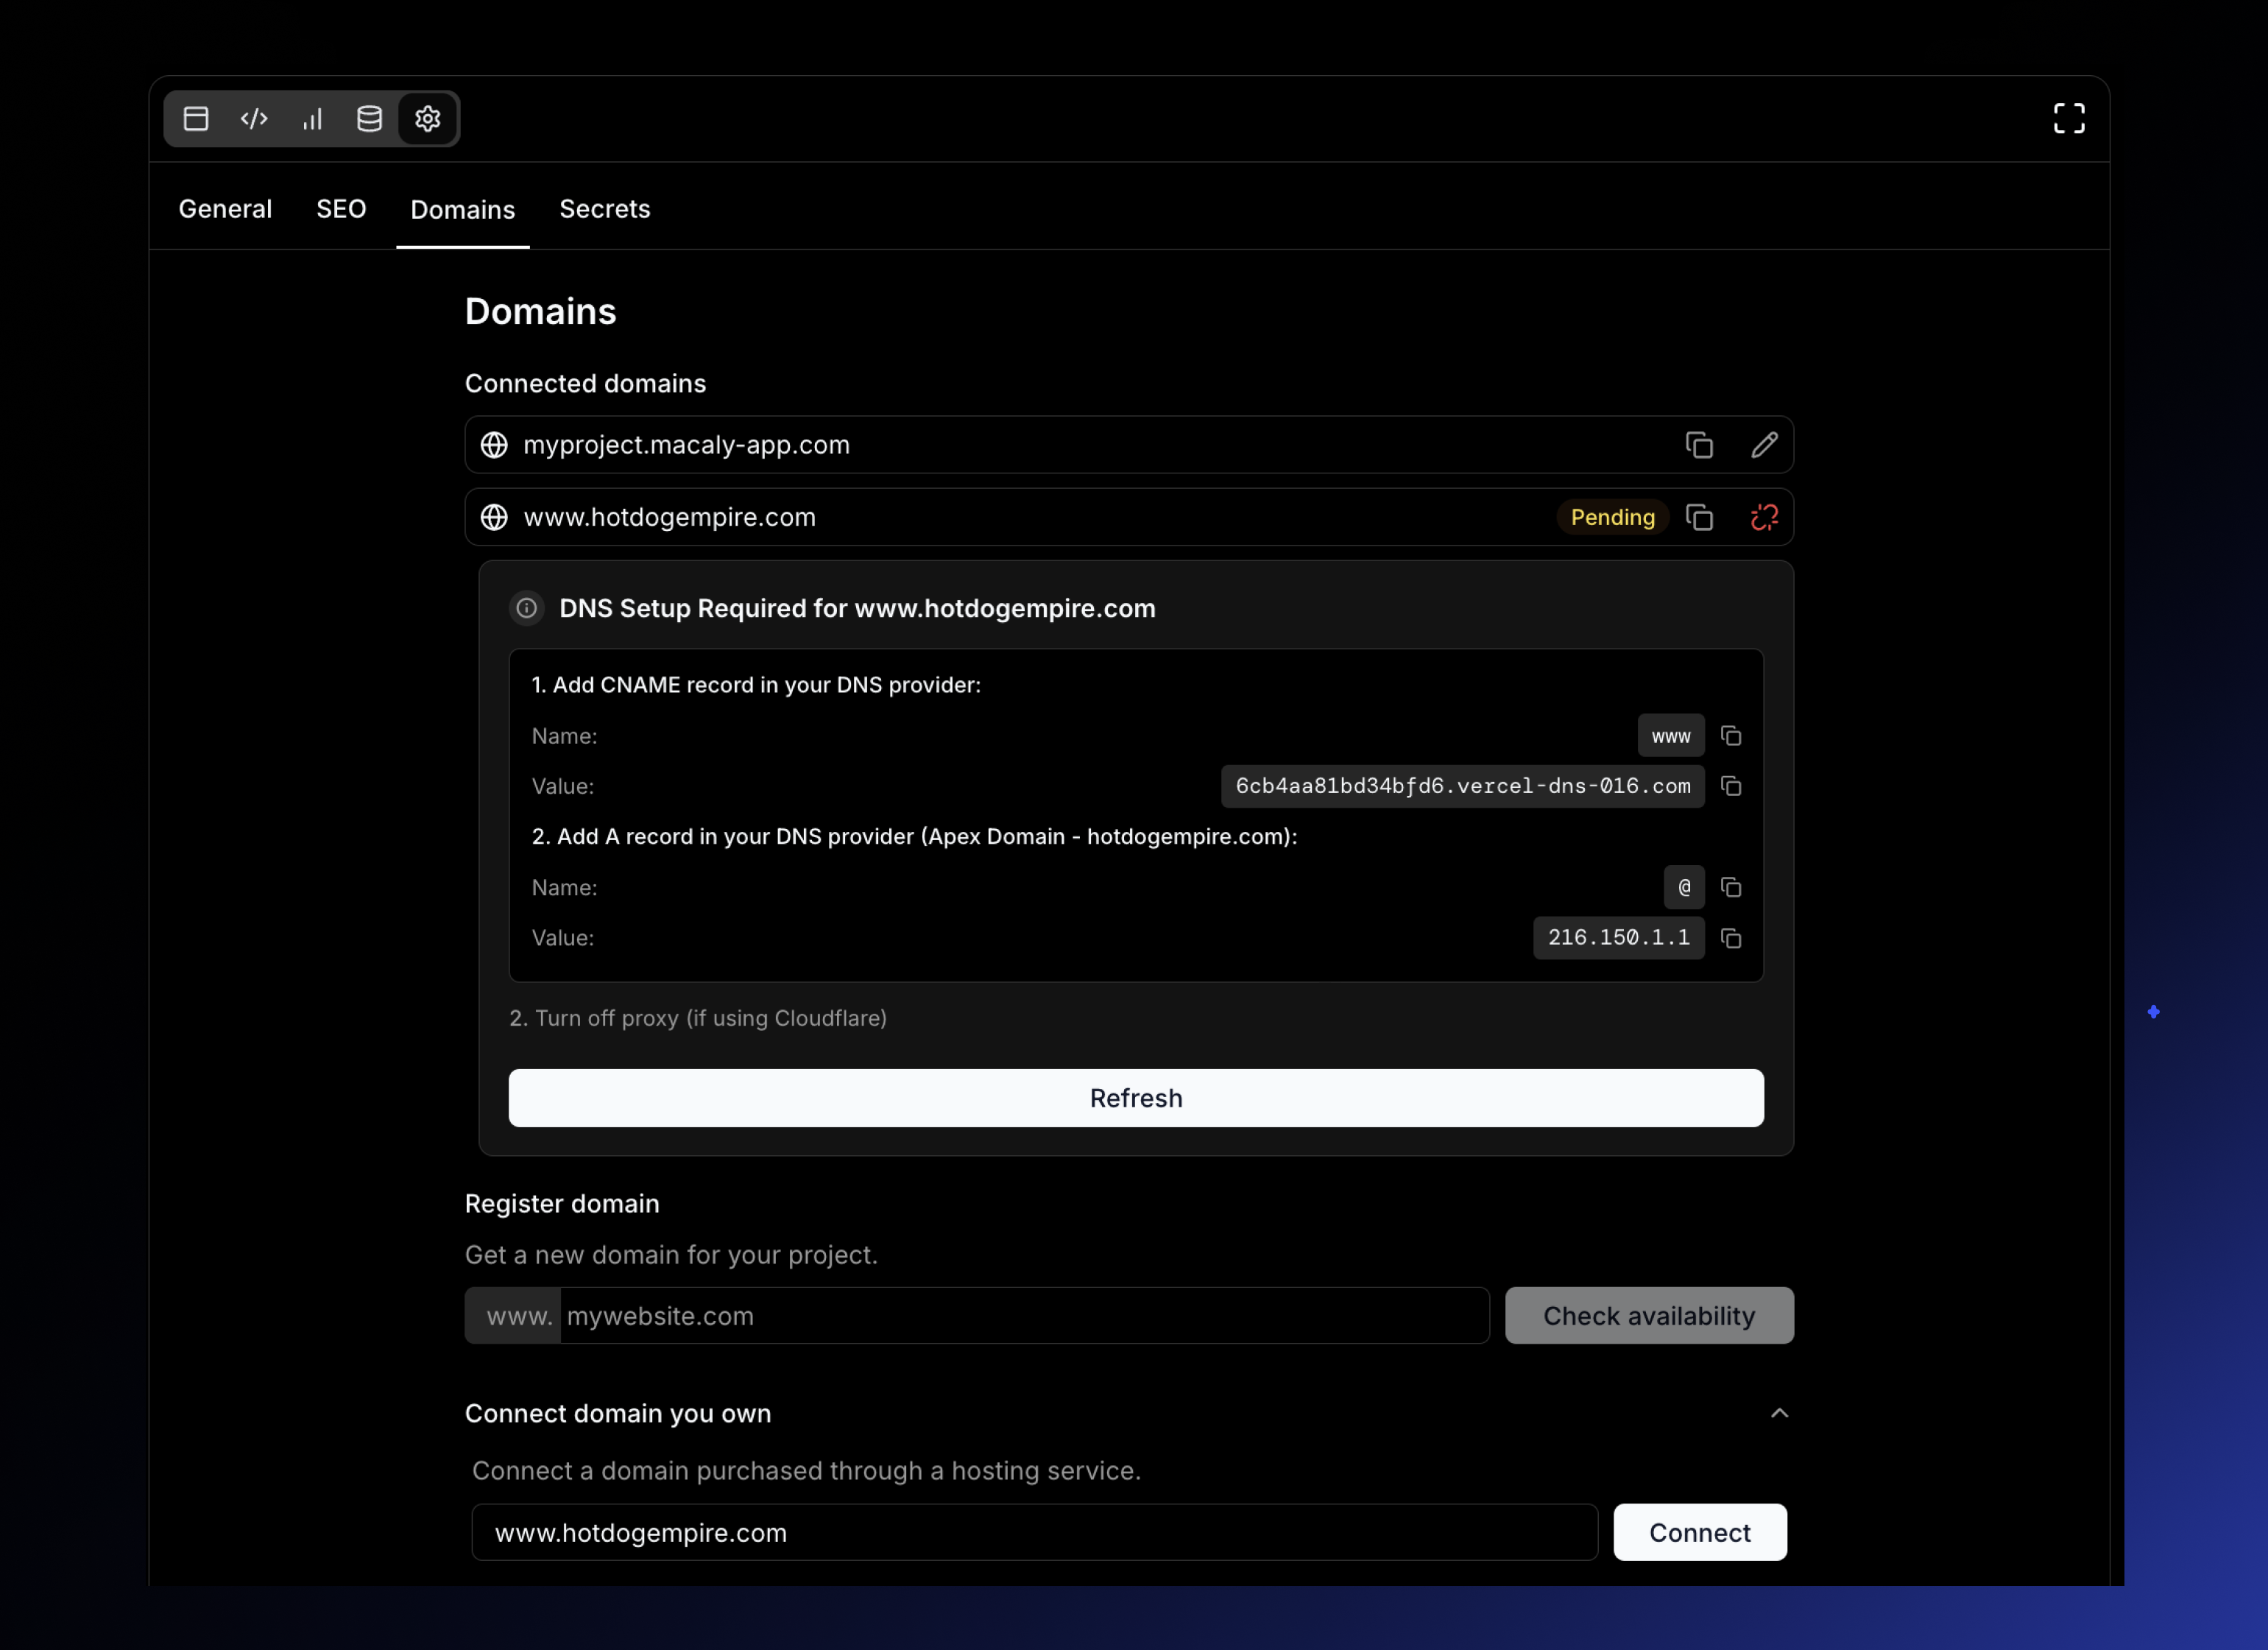
Task: Edit myproject.macaly-app.com with the pencil icon
Action: (1764, 444)
